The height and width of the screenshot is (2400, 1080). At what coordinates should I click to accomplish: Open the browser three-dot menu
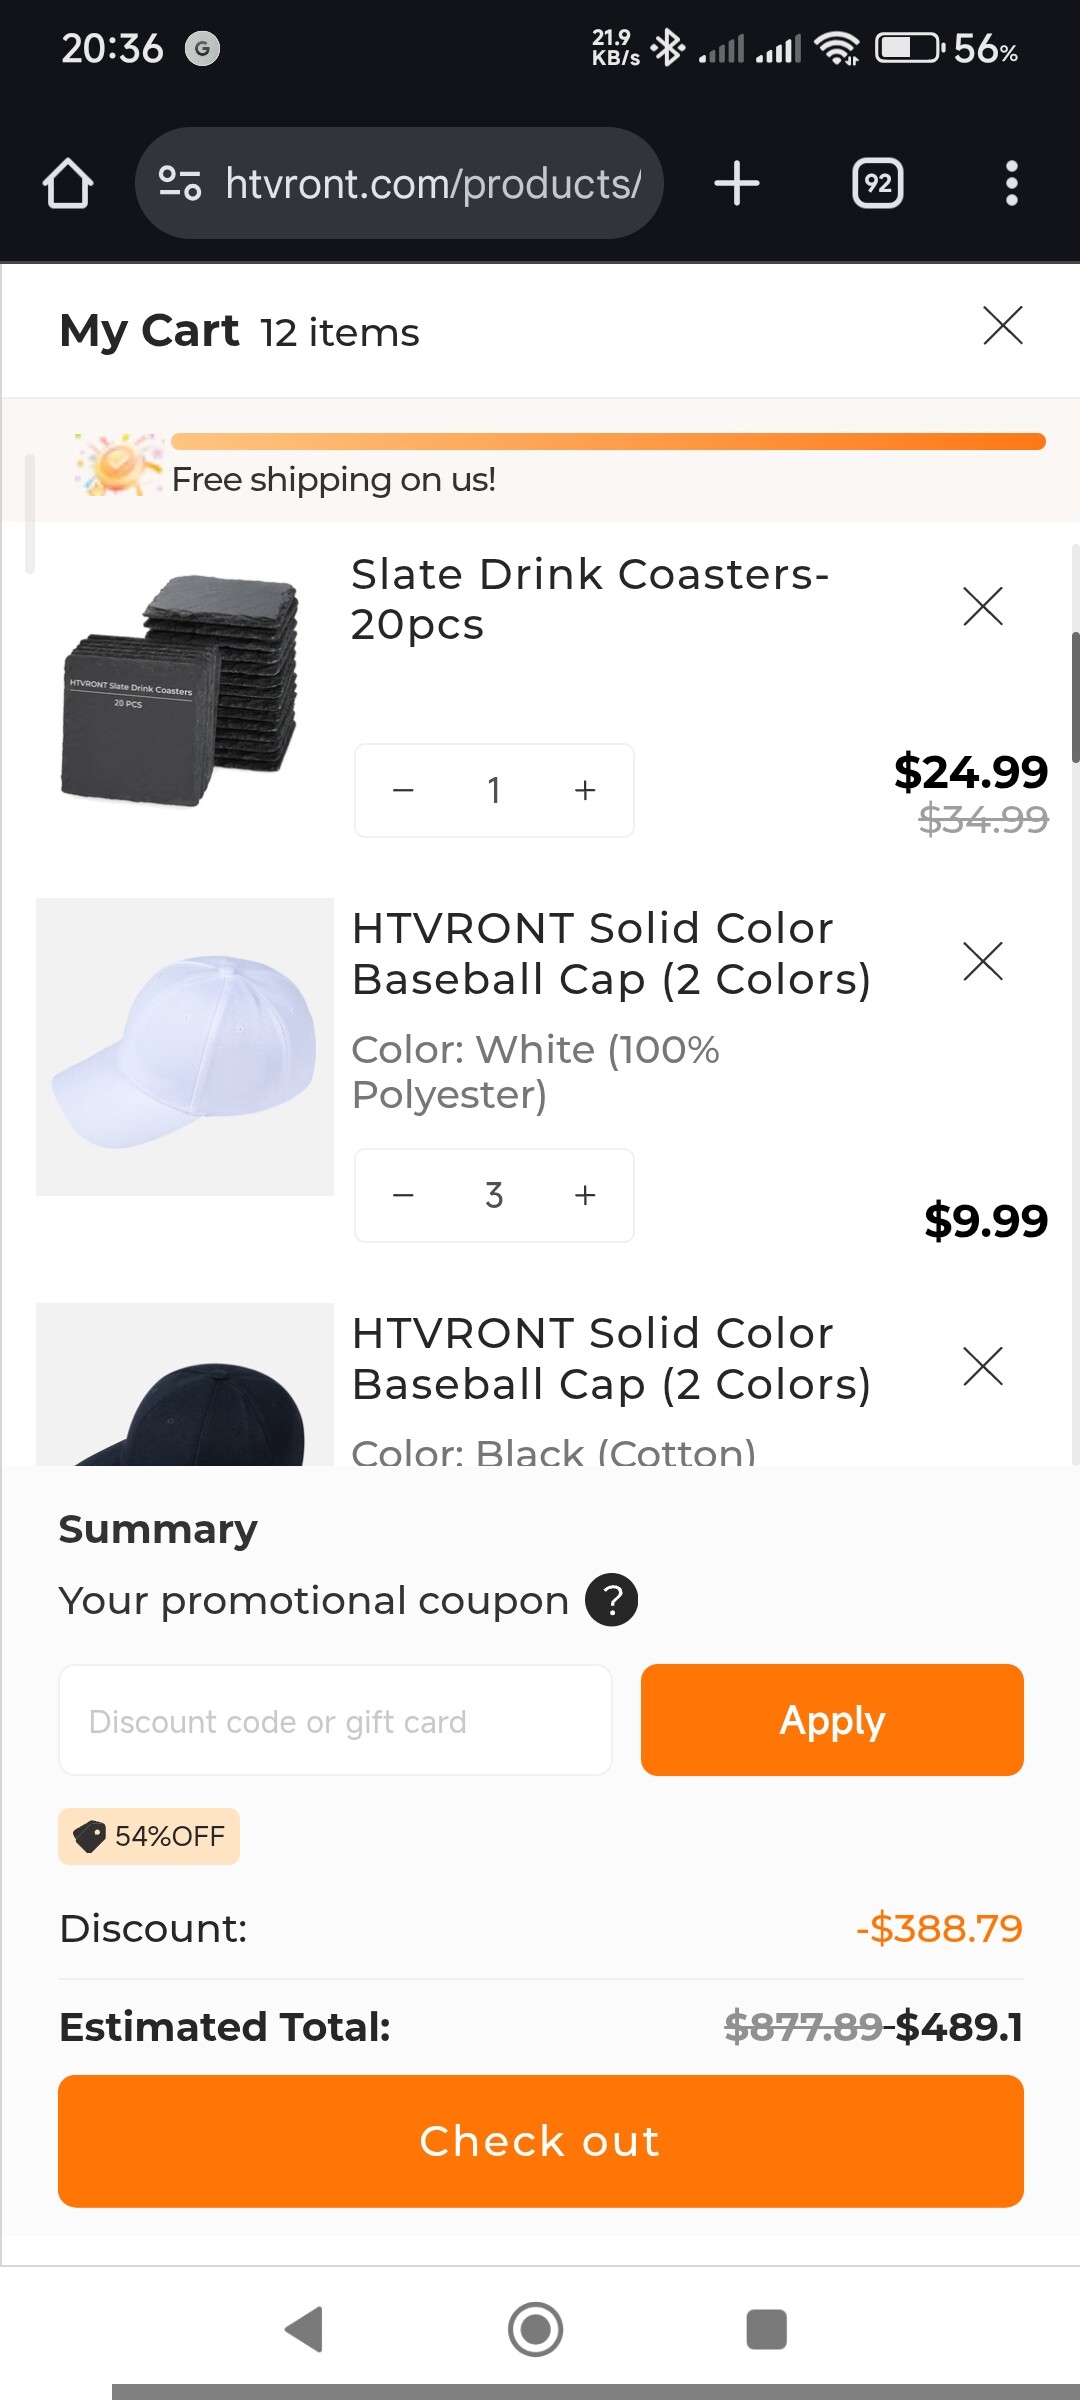(1011, 184)
